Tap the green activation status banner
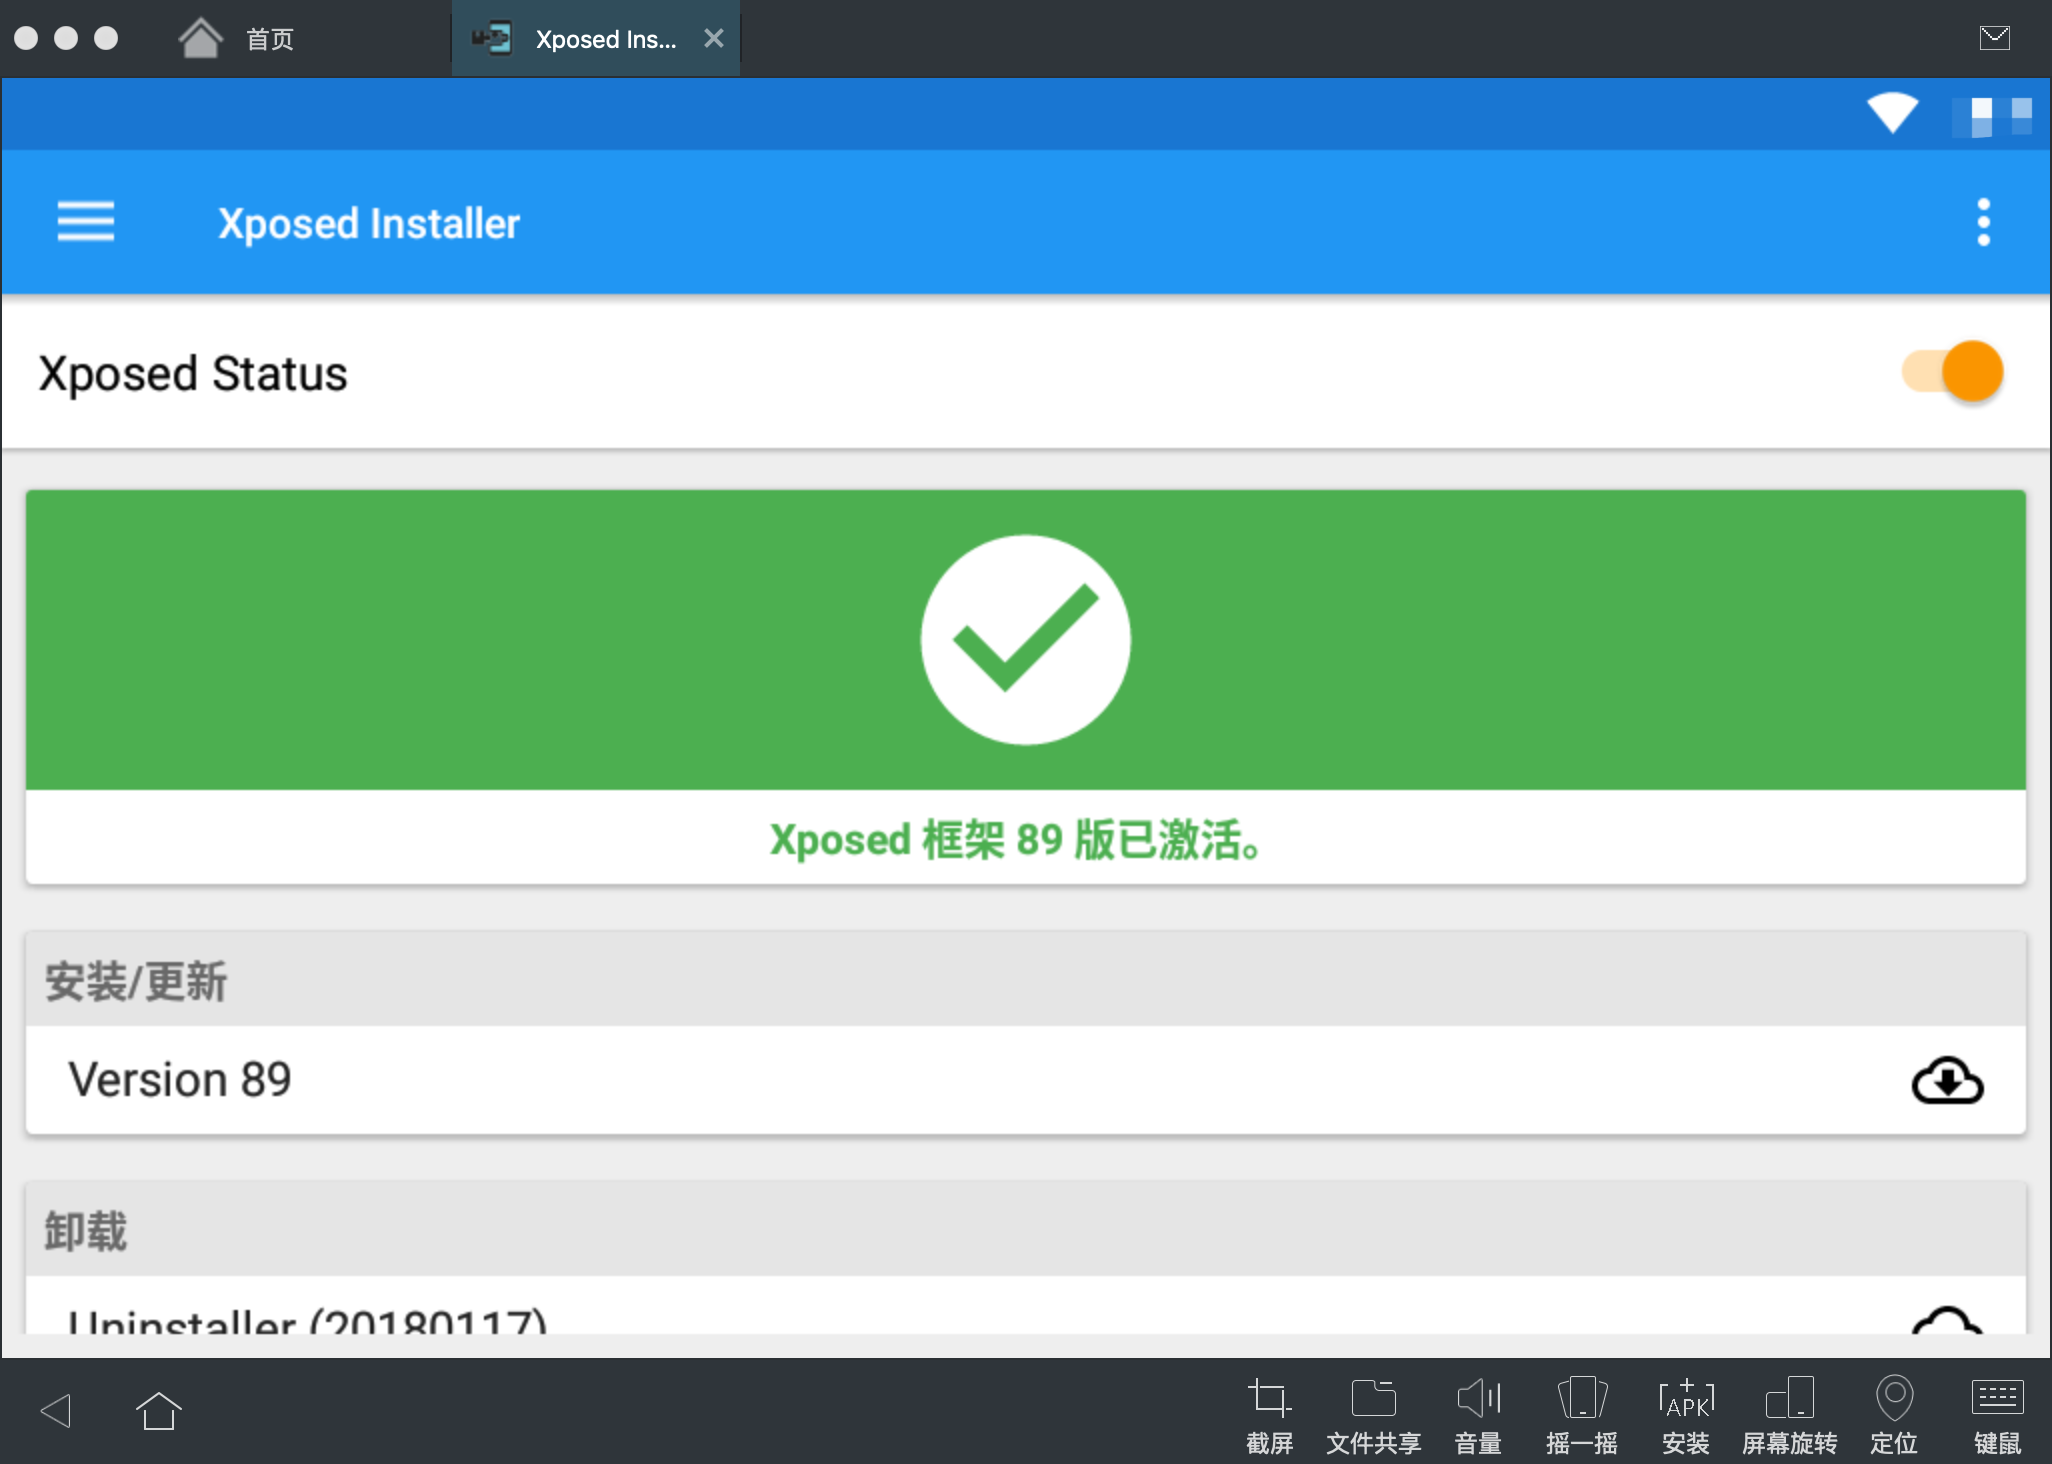This screenshot has width=2052, height=1464. (x=1026, y=640)
